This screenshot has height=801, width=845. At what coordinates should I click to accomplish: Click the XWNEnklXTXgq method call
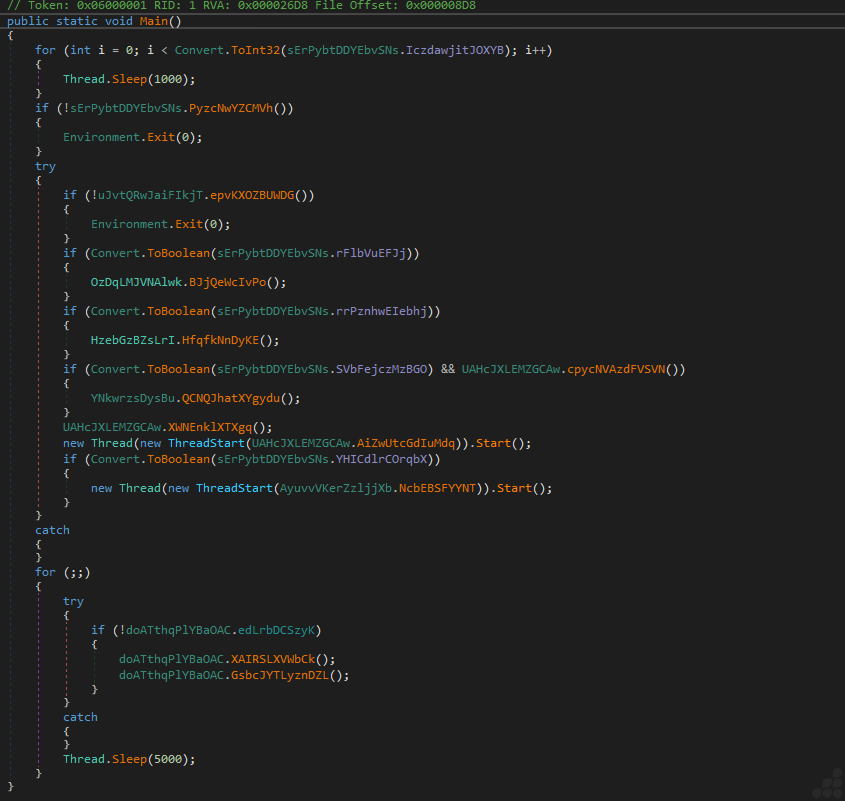[x=212, y=427]
